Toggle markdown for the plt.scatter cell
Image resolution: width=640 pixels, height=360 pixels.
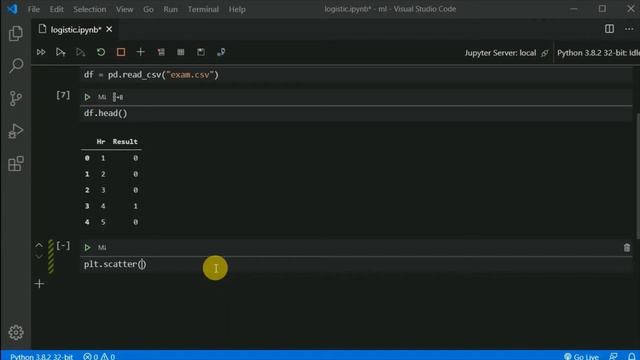pos(102,247)
